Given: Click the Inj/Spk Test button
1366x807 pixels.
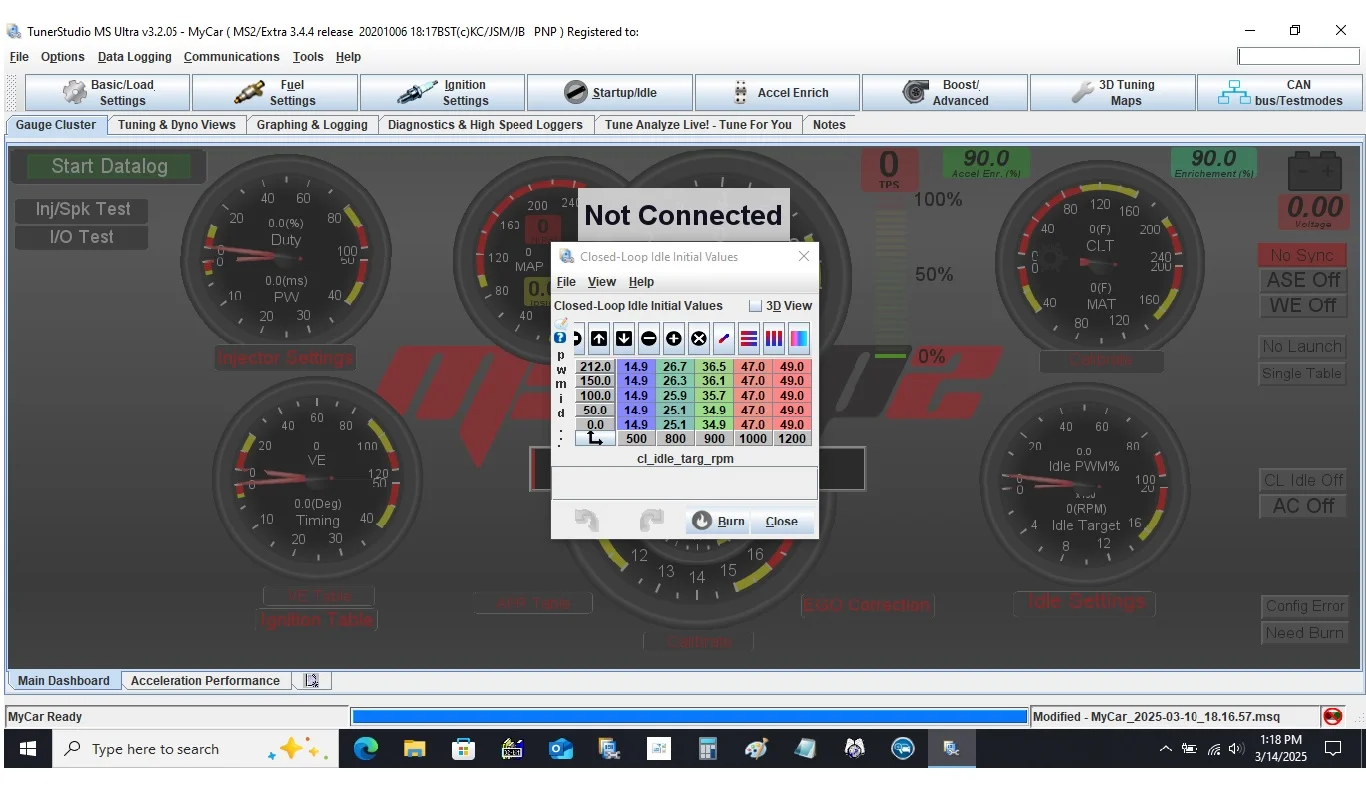Looking at the screenshot, I should point(83,209).
